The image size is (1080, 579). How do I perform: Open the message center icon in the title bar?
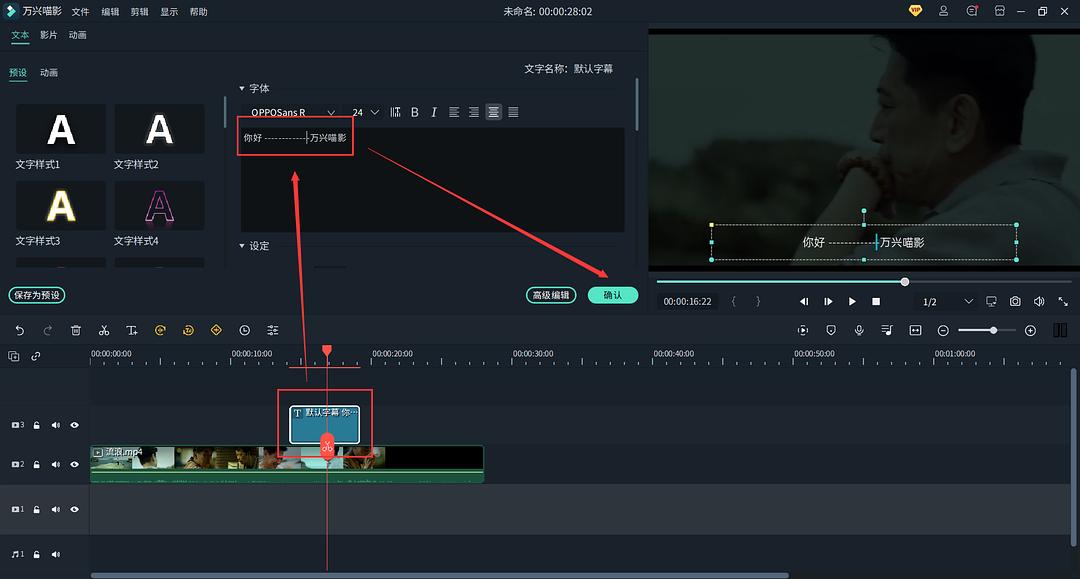(972, 11)
